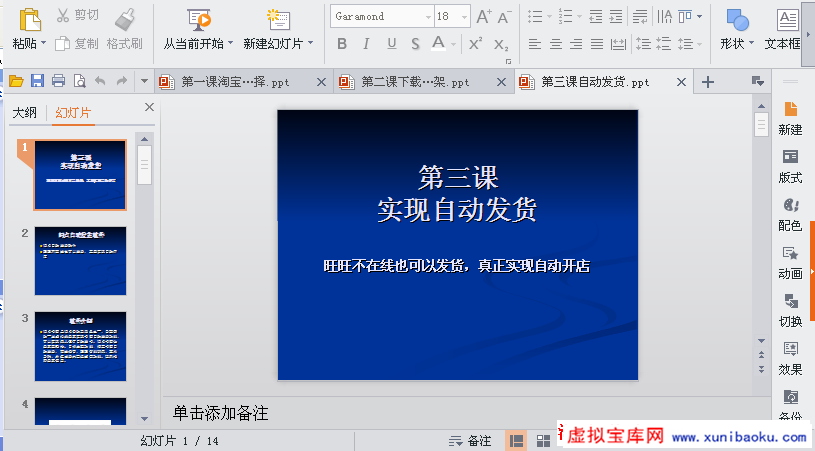Toggle Underline text formatting

pyautogui.click(x=390, y=44)
